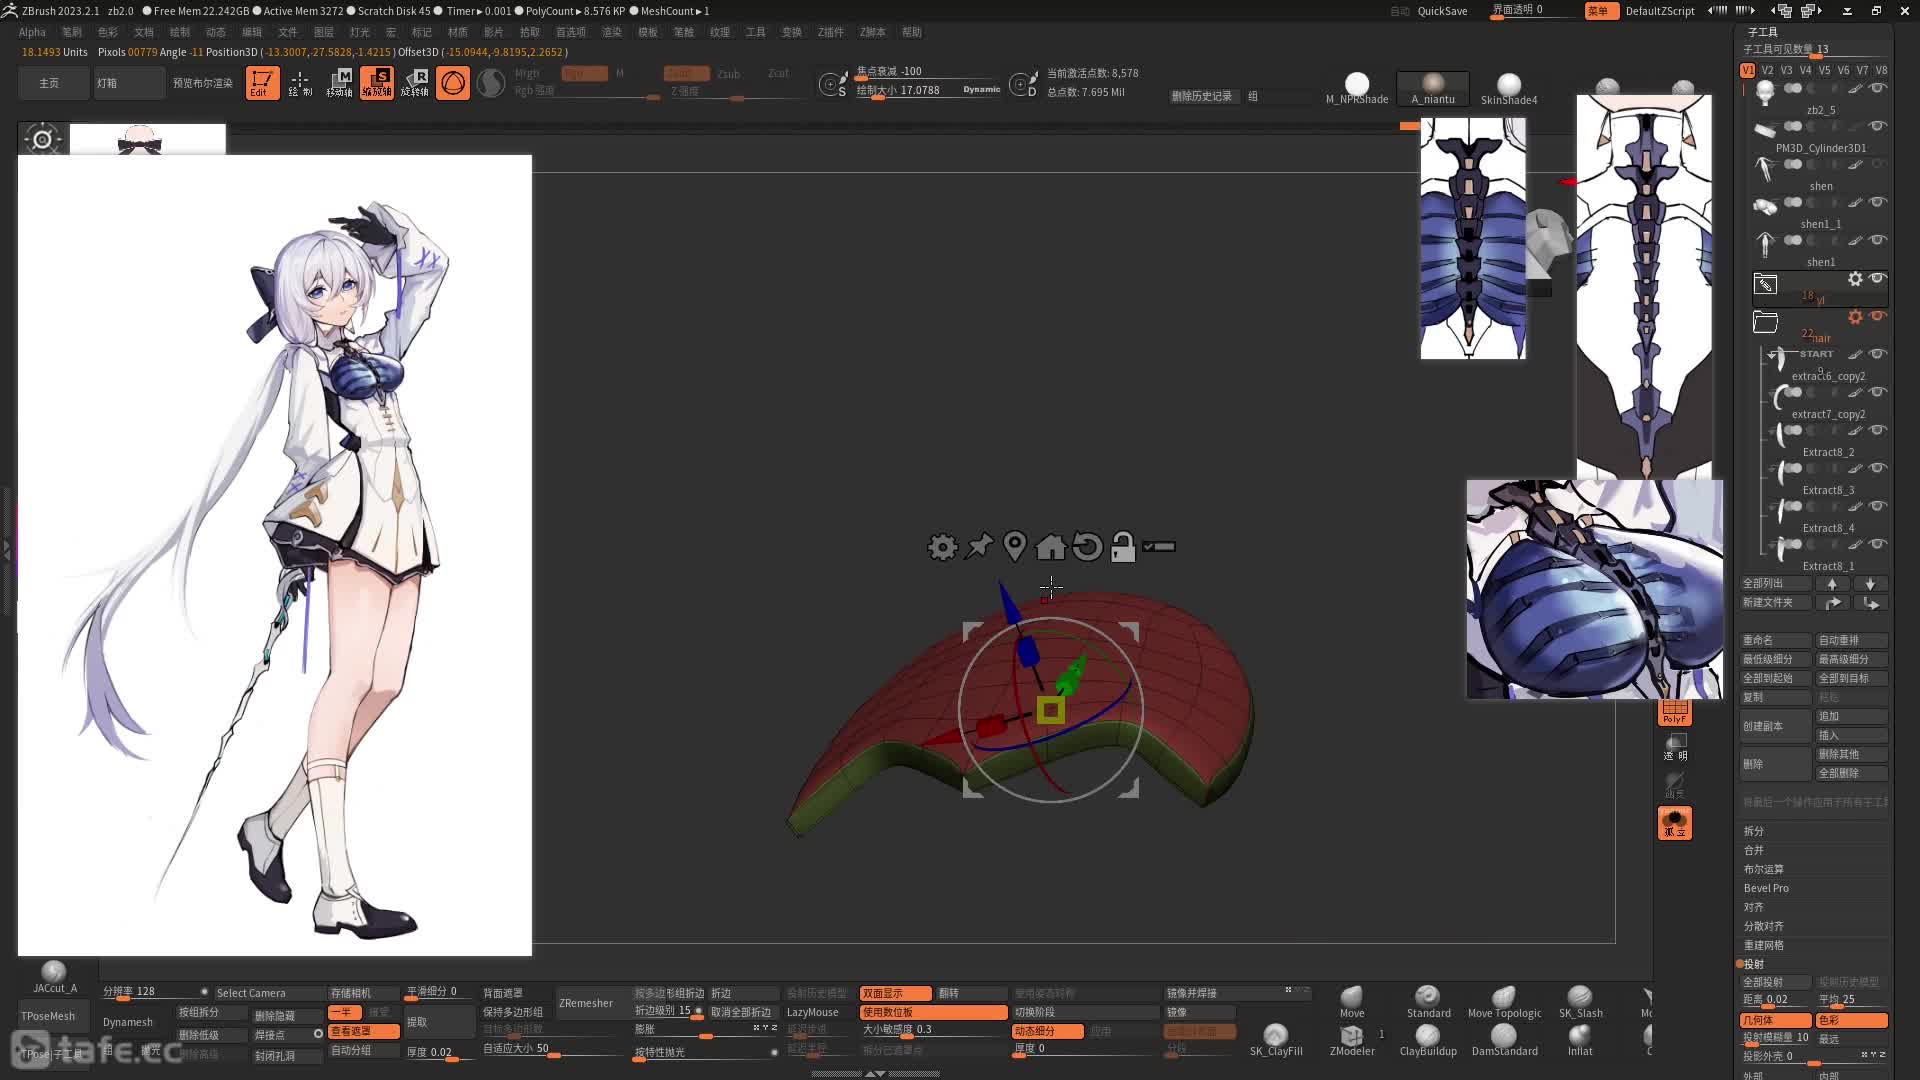1920x1080 pixels.
Task: Select the Move axis (移动轴) tool
Action: click(x=339, y=83)
